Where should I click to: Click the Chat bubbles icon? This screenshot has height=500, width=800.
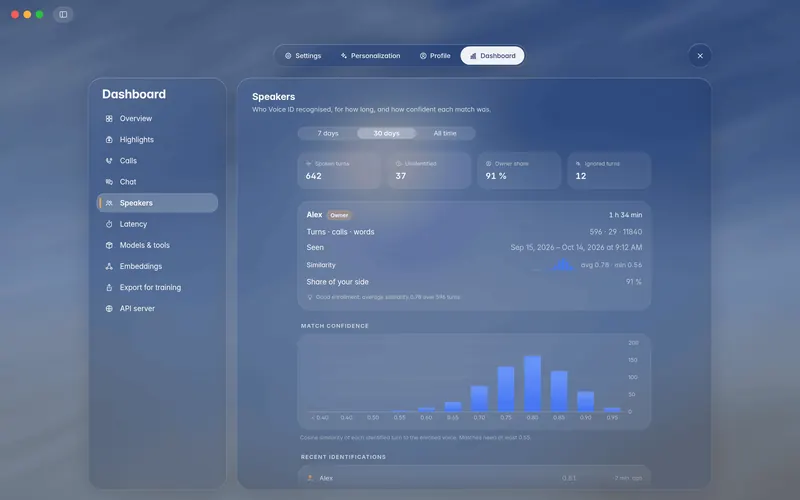pyautogui.click(x=109, y=182)
